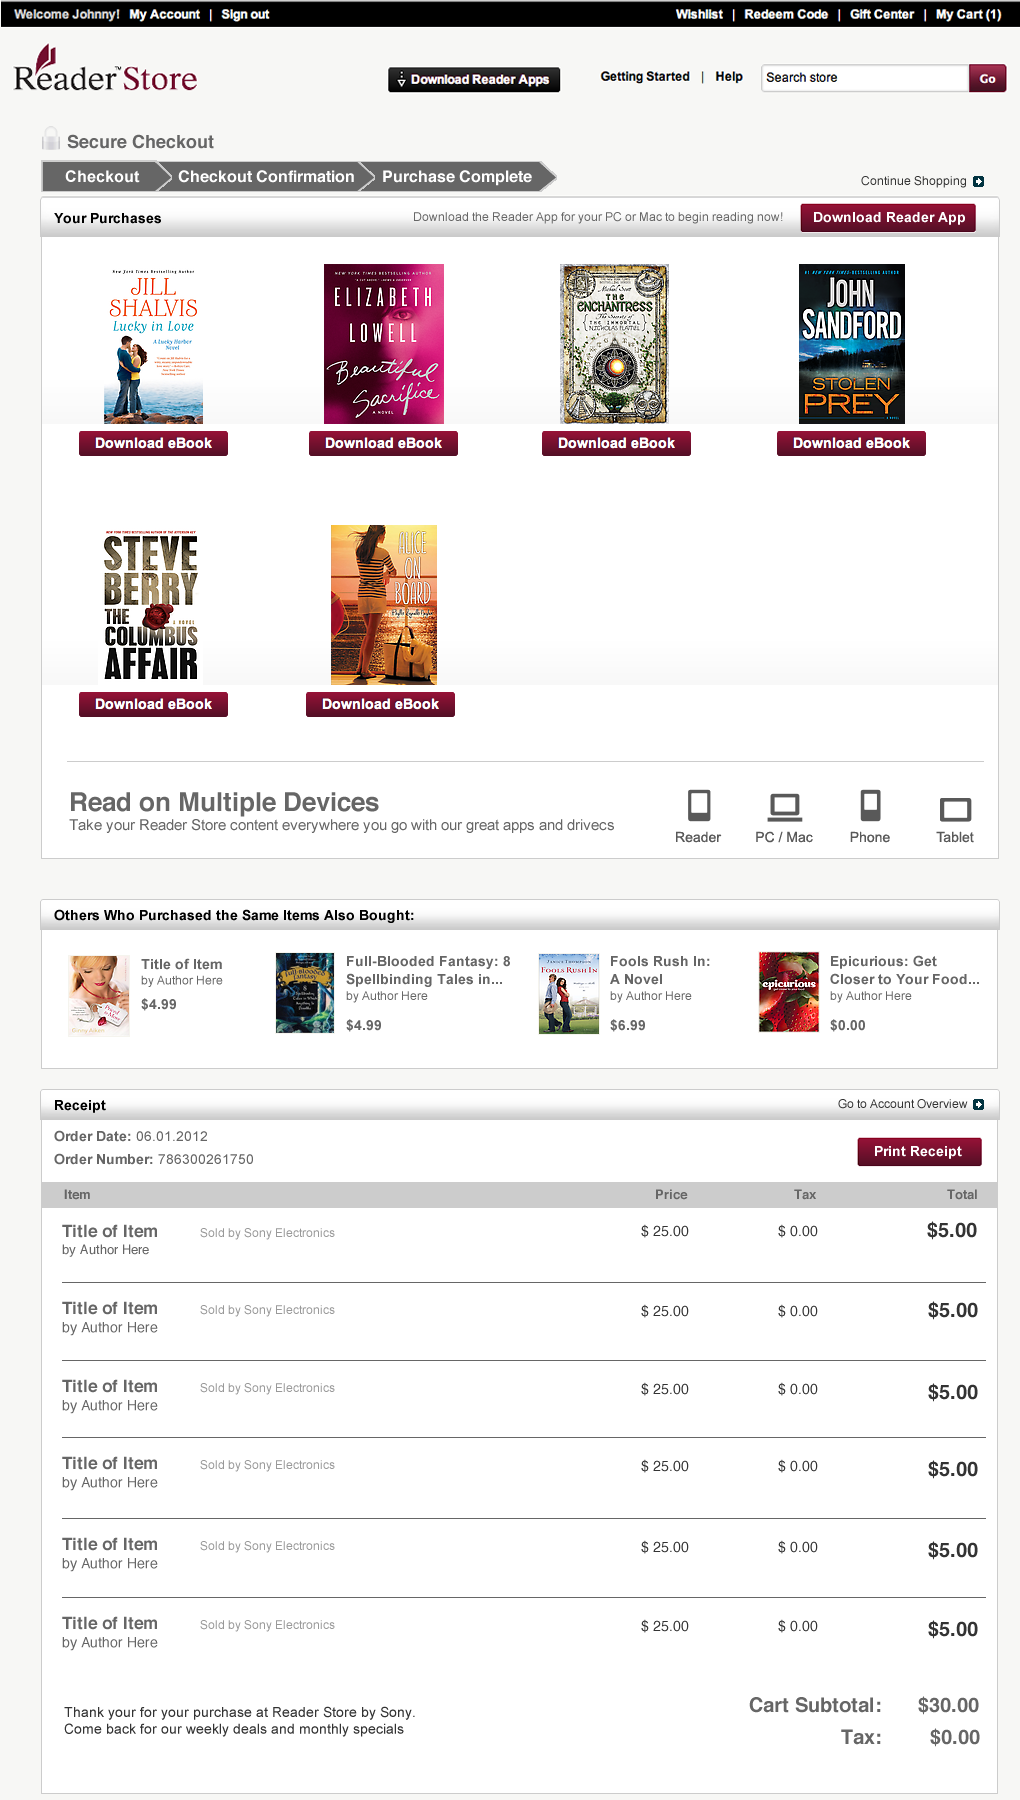Open My Account in top bar
The height and width of the screenshot is (1800, 1020).
pyautogui.click(x=164, y=14)
